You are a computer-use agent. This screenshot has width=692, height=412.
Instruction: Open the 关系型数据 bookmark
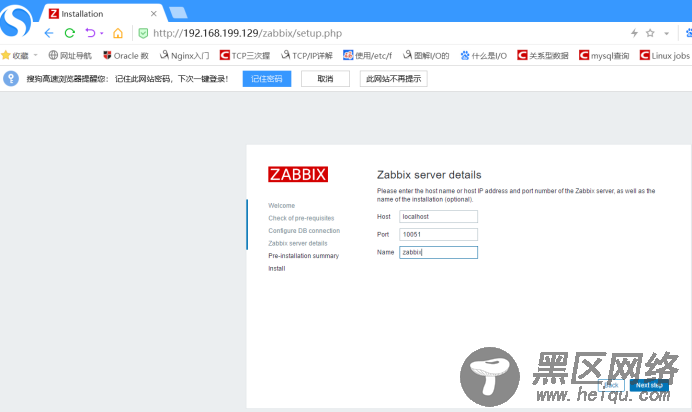click(x=543, y=56)
